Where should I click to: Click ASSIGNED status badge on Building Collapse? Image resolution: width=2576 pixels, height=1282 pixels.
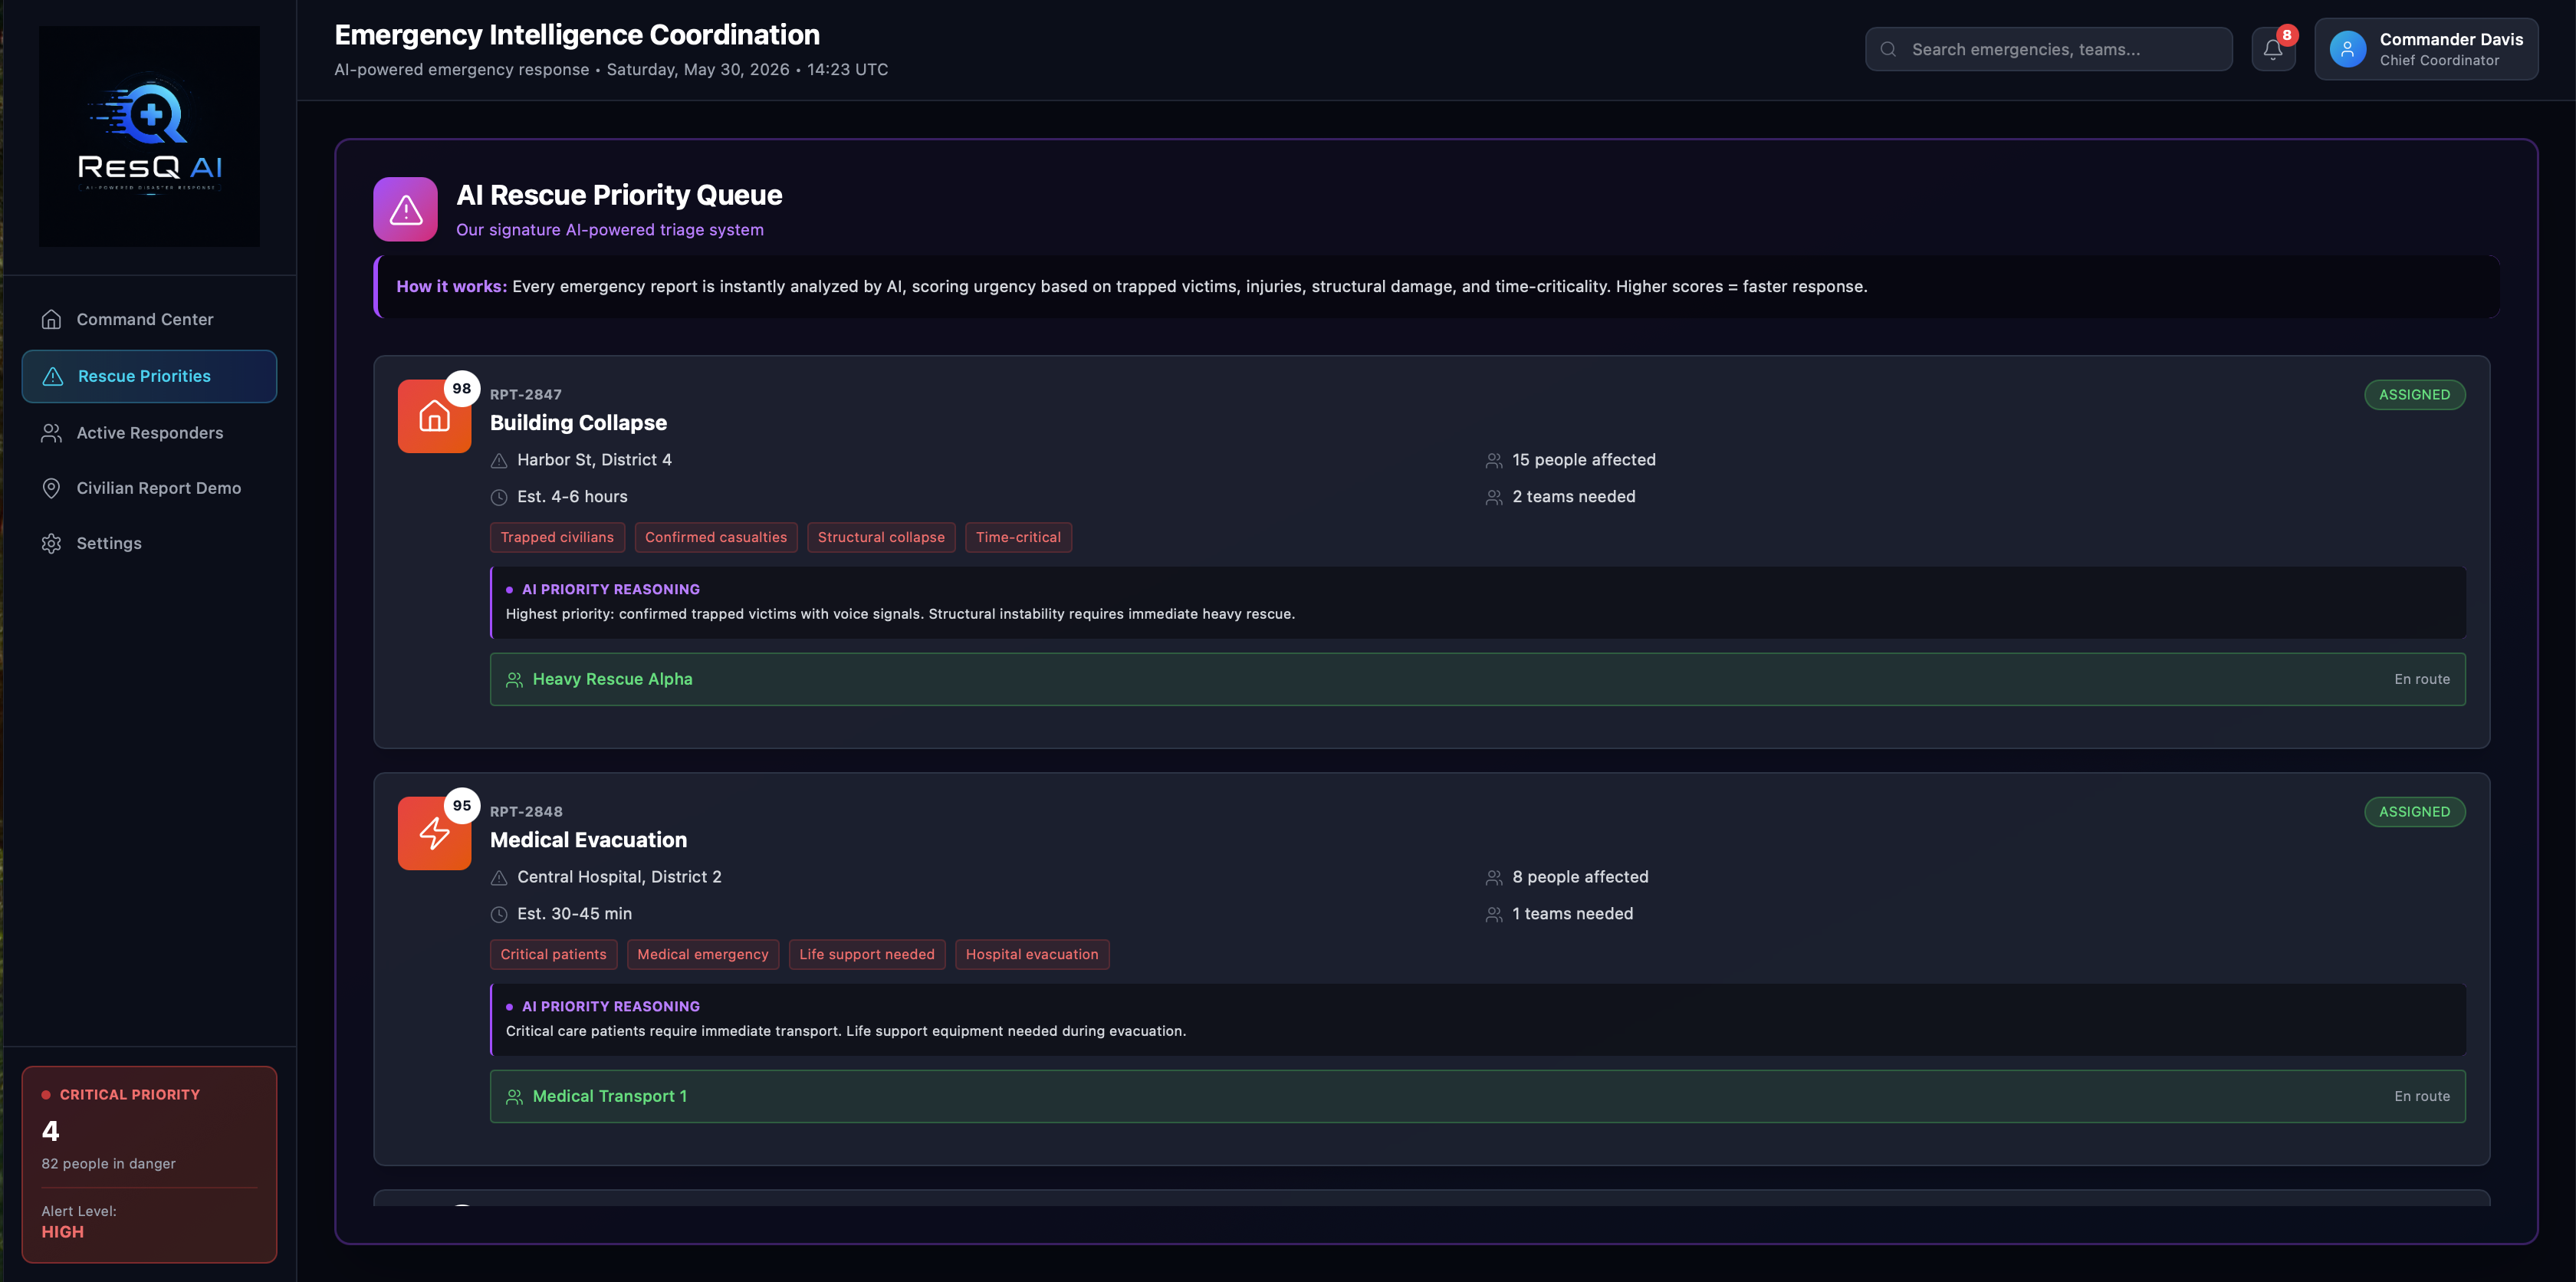click(2414, 395)
